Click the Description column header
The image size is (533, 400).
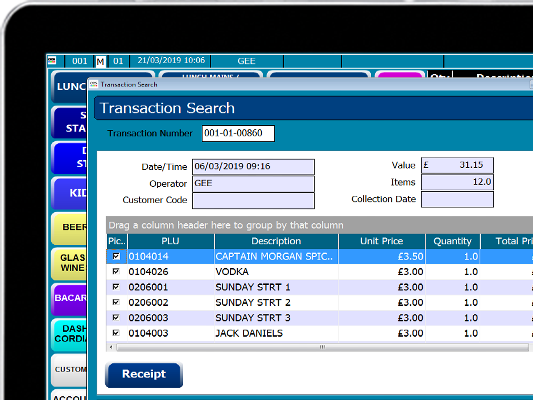pos(276,241)
